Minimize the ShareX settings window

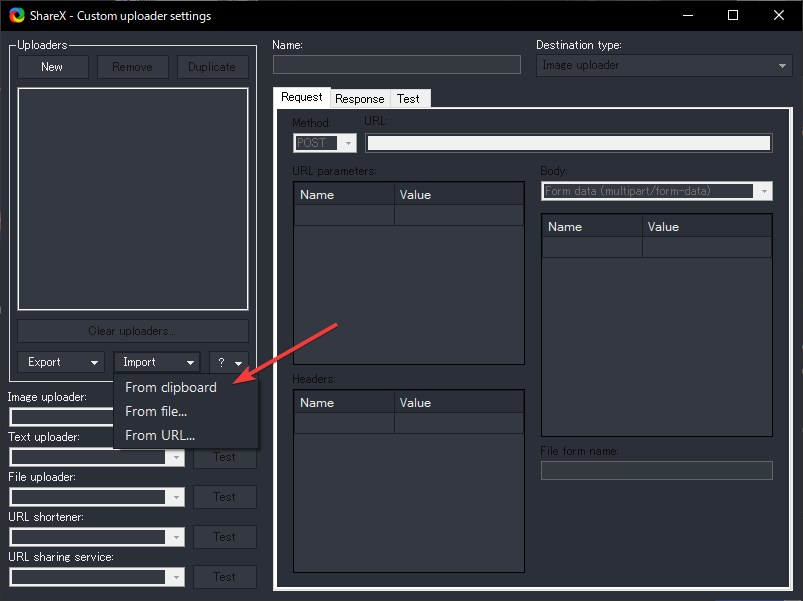pos(688,15)
